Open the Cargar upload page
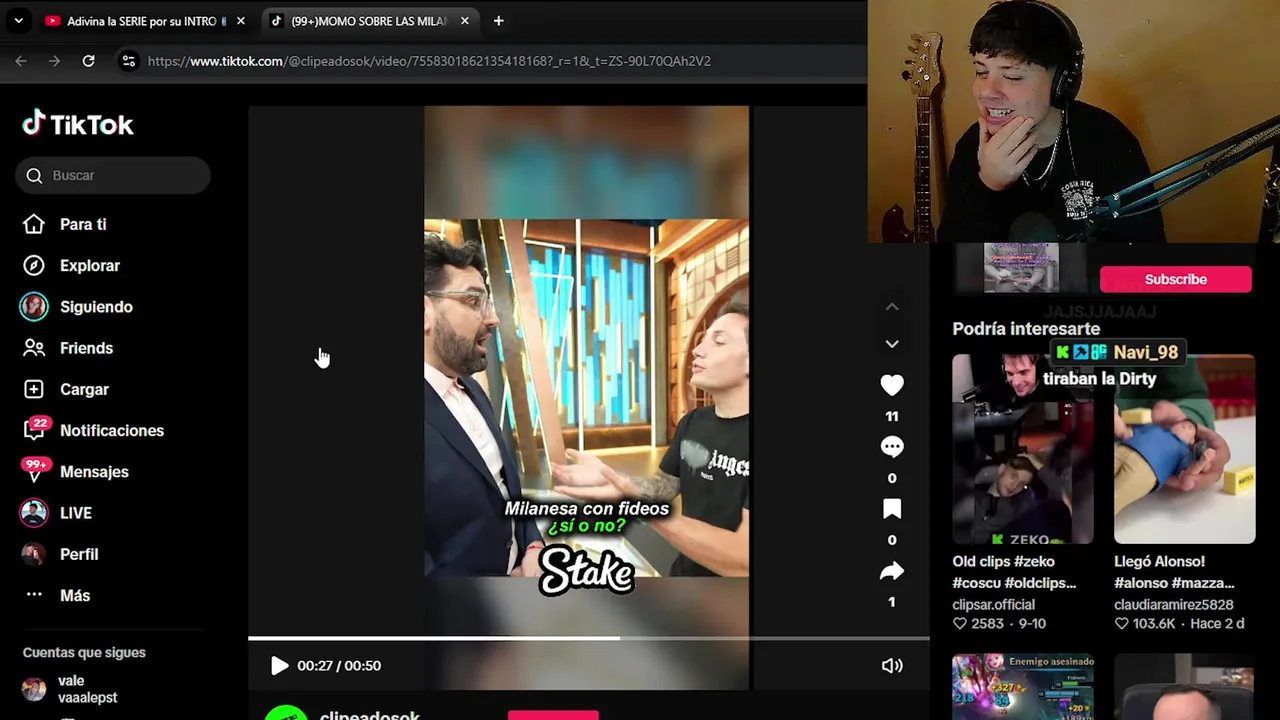This screenshot has width=1280, height=720. pyautogui.click(x=84, y=389)
